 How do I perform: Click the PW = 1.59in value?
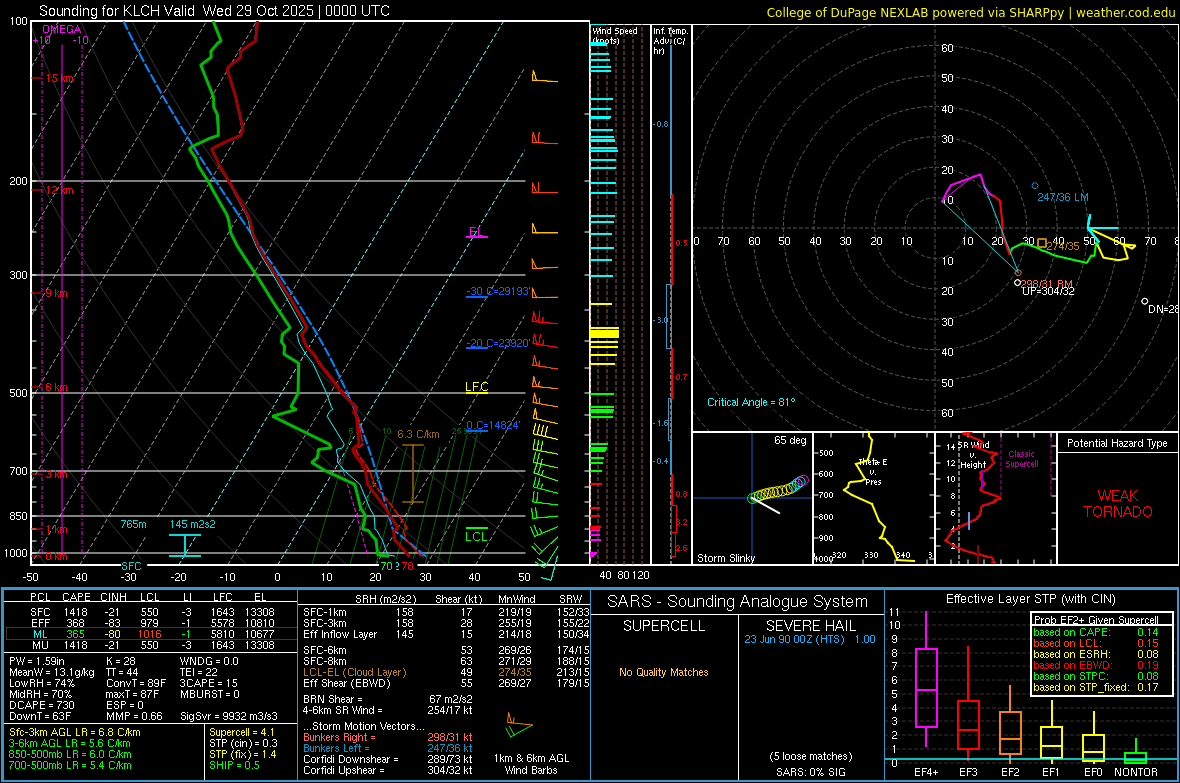tap(36, 661)
